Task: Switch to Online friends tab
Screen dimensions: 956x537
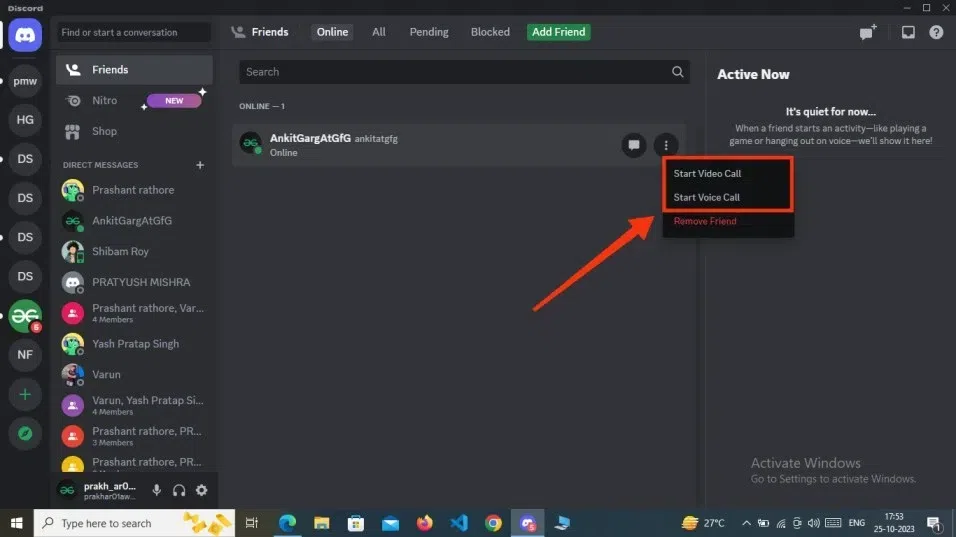Action: click(332, 32)
